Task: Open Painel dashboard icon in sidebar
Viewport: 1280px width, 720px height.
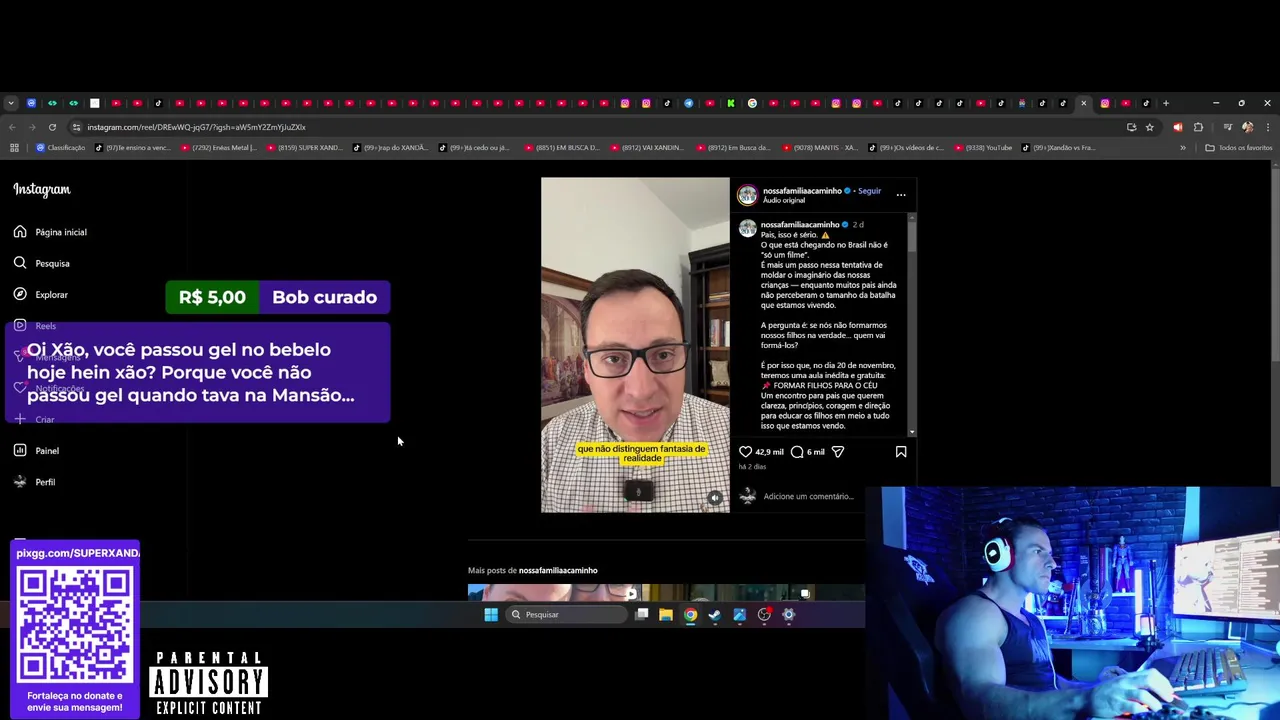Action: (20, 451)
